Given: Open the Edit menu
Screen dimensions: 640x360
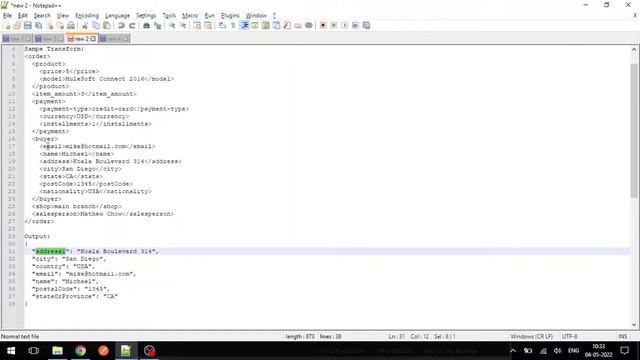Looking at the screenshot, I should [x=23, y=16].
